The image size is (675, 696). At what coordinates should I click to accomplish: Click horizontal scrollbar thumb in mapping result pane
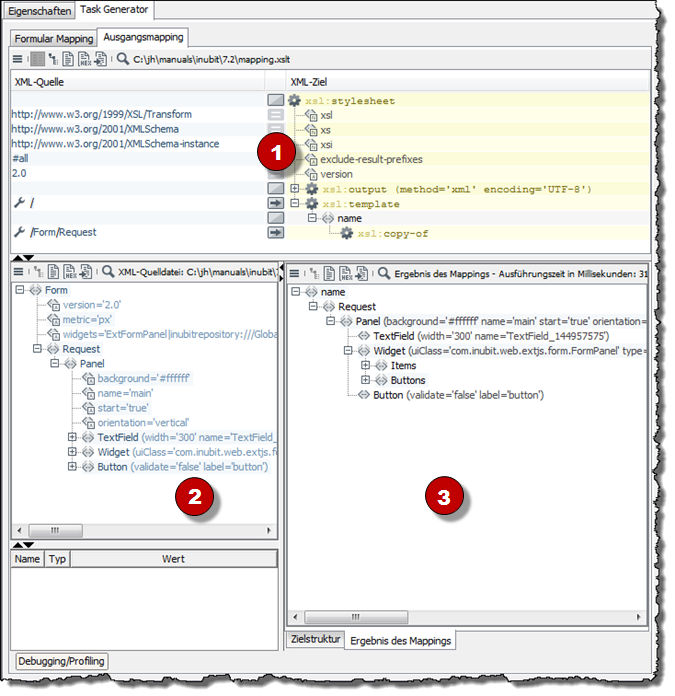click(356, 617)
